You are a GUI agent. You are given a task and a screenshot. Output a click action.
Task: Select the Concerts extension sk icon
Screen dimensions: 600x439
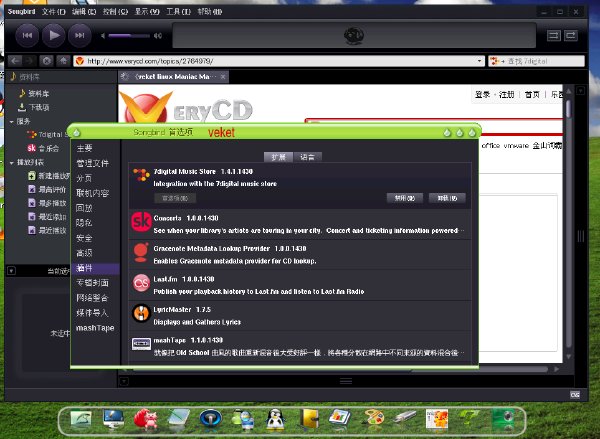pos(141,222)
